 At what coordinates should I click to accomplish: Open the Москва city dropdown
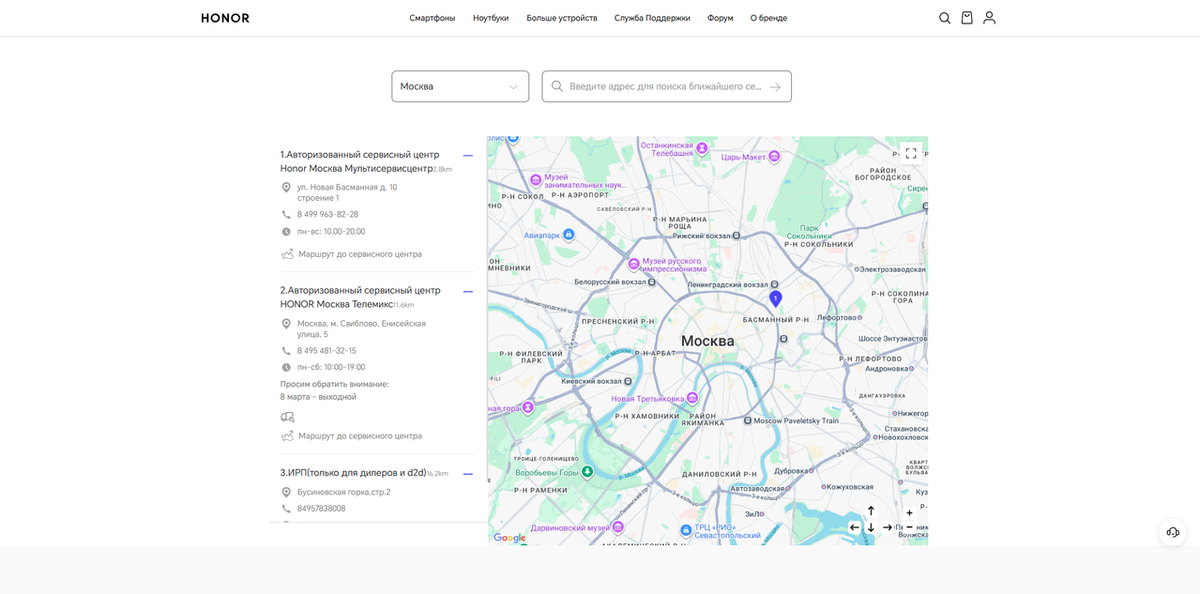[460, 86]
